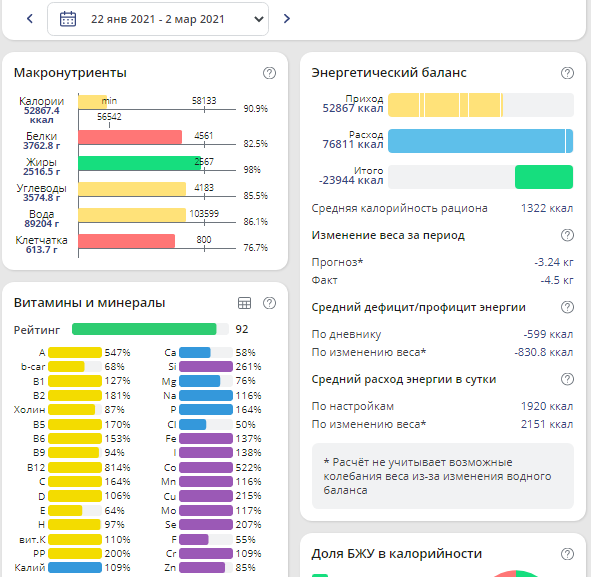Click vitamin A 547% bar

pos(75,352)
